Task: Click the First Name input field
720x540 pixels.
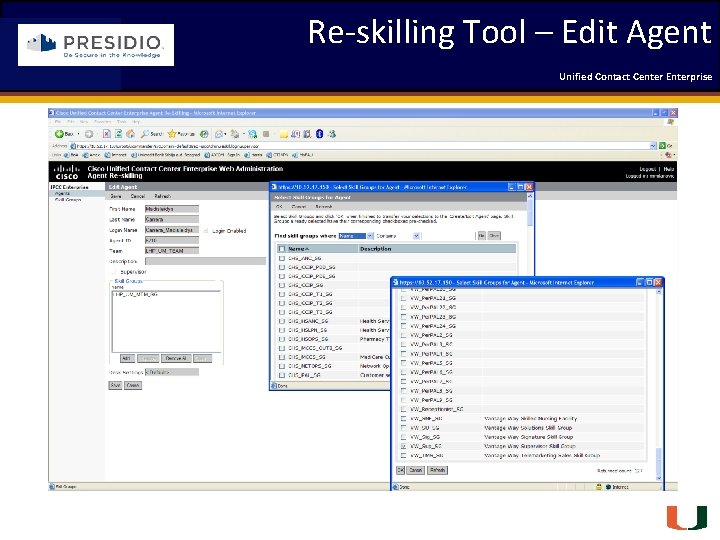Action: [172, 209]
